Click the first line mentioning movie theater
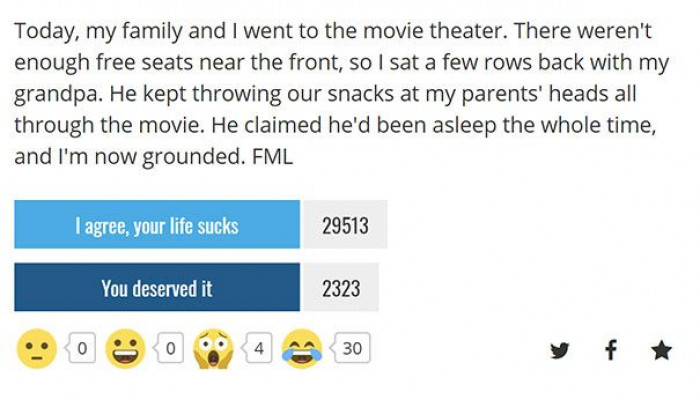Screen dimensions: 700x400 point(333,31)
